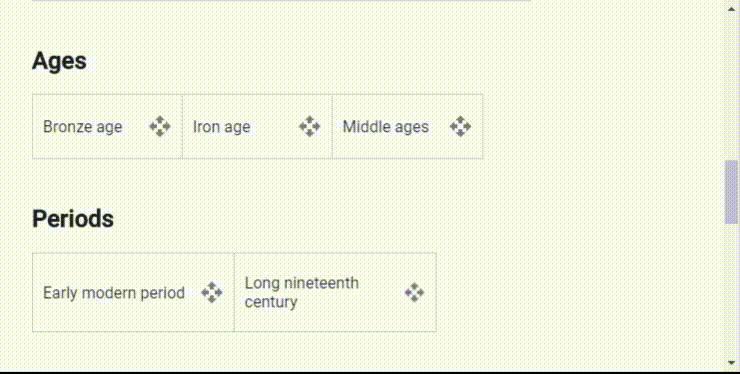The image size is (740, 374).
Task: Click the Middle ages label text
Action: [x=386, y=127]
